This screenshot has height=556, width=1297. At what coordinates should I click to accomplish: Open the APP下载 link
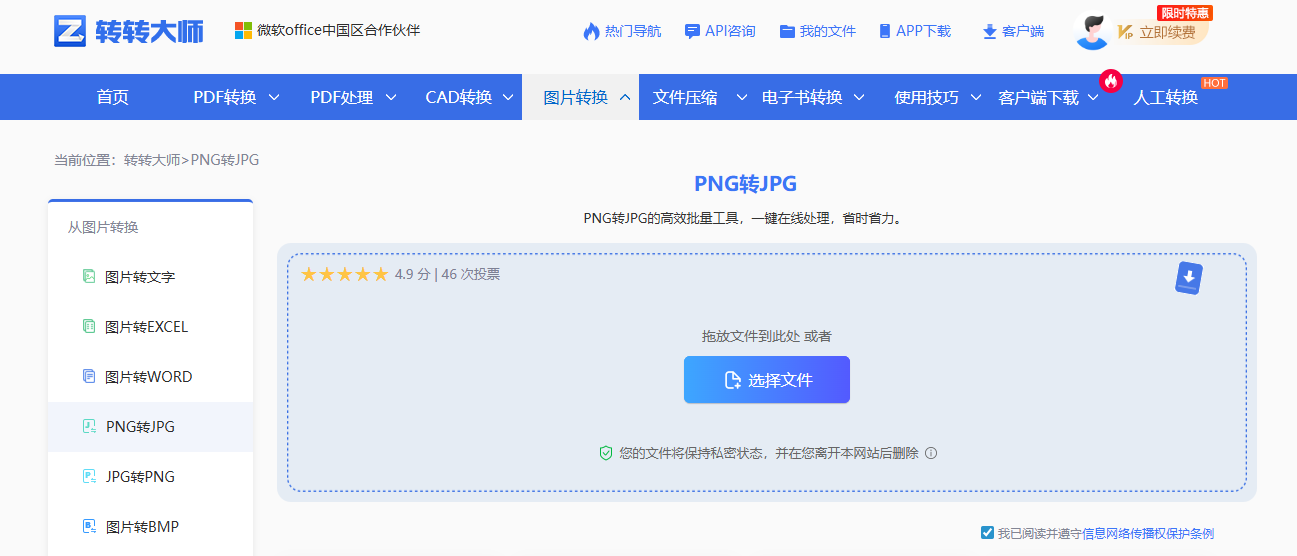pos(924,31)
